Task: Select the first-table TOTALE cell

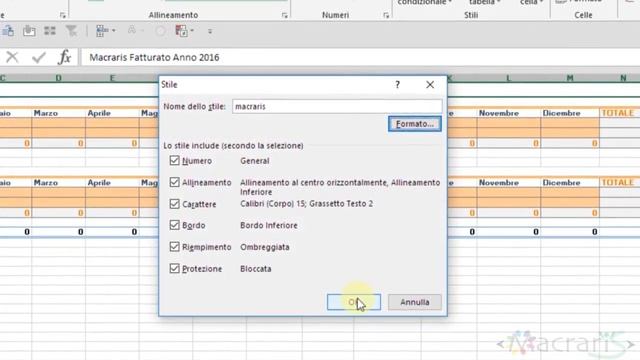Action: (620, 113)
